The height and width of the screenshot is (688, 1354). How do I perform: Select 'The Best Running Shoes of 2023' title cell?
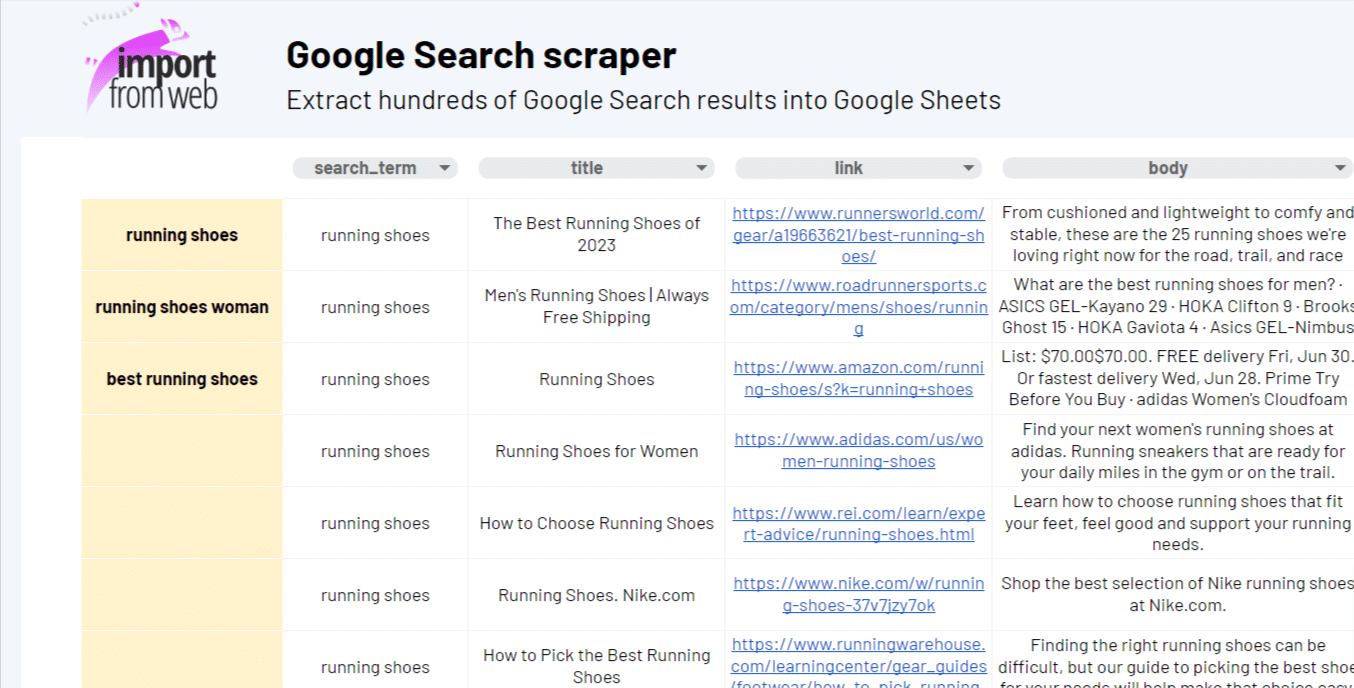[596, 235]
